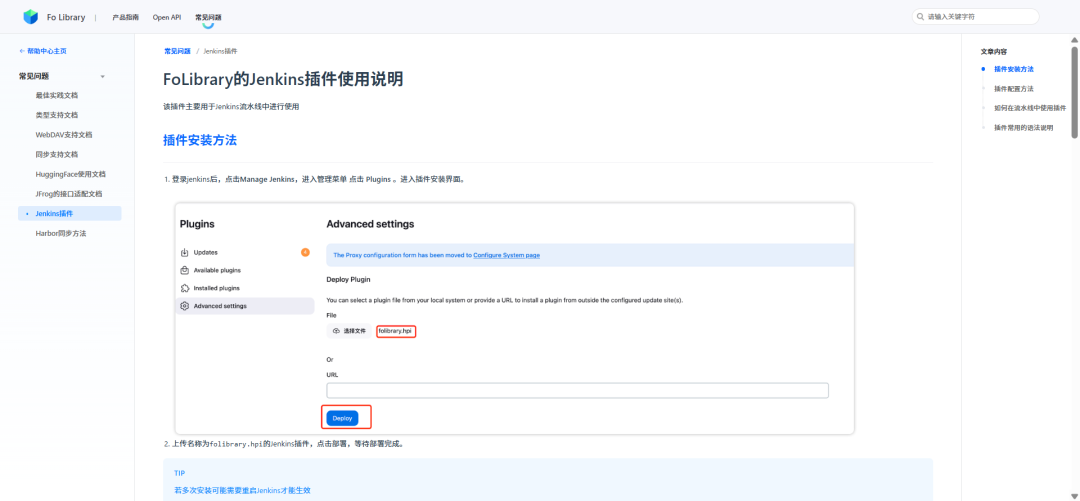Click the orange updates count badge

pyautogui.click(x=305, y=252)
